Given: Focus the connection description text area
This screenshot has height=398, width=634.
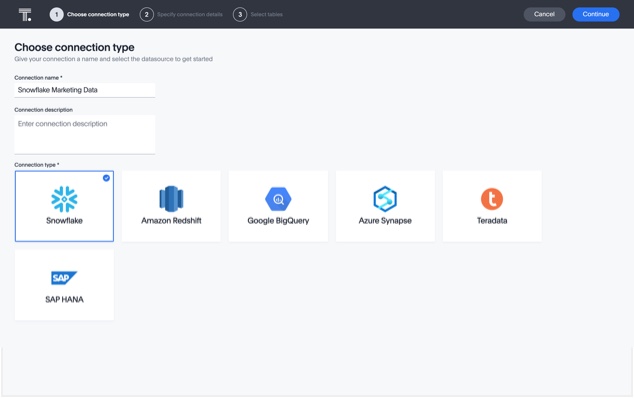Looking at the screenshot, I should pos(85,135).
